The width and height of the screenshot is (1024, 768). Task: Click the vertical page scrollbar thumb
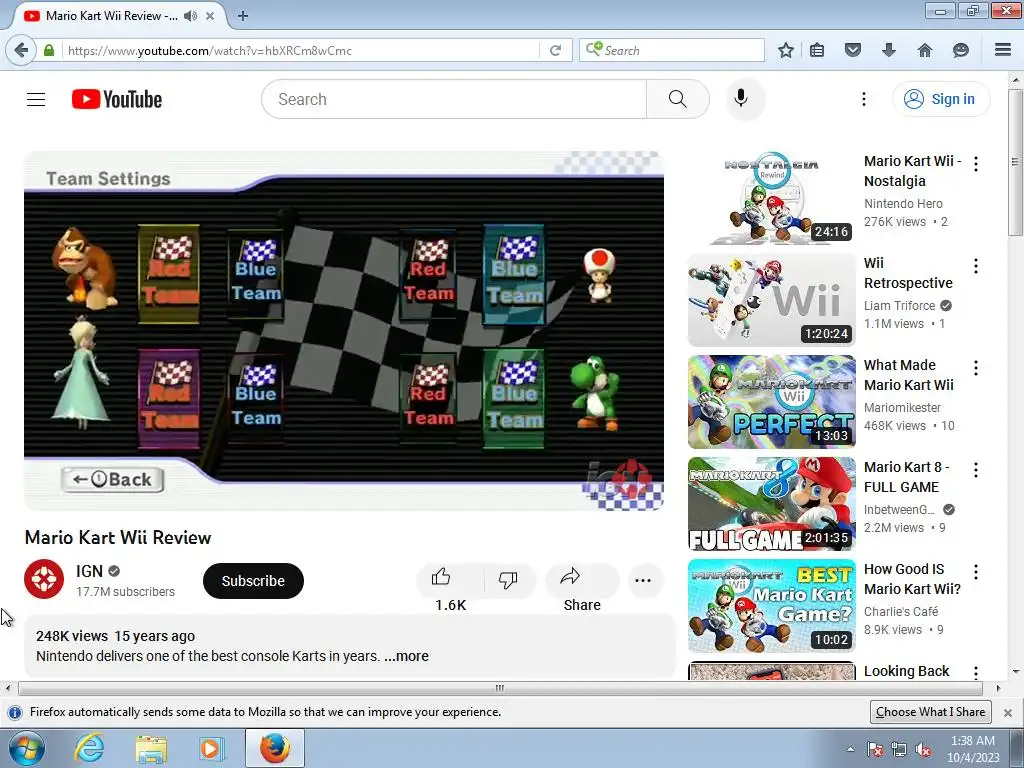point(1015,162)
